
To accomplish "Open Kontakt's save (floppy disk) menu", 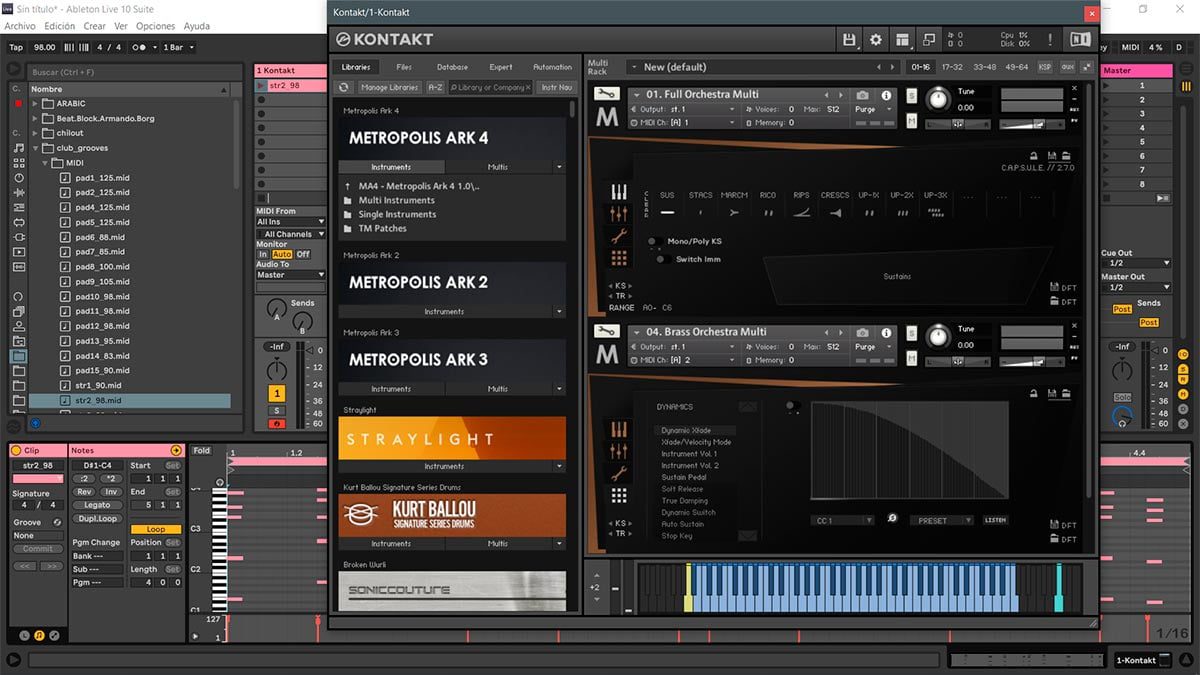I will 849,39.
